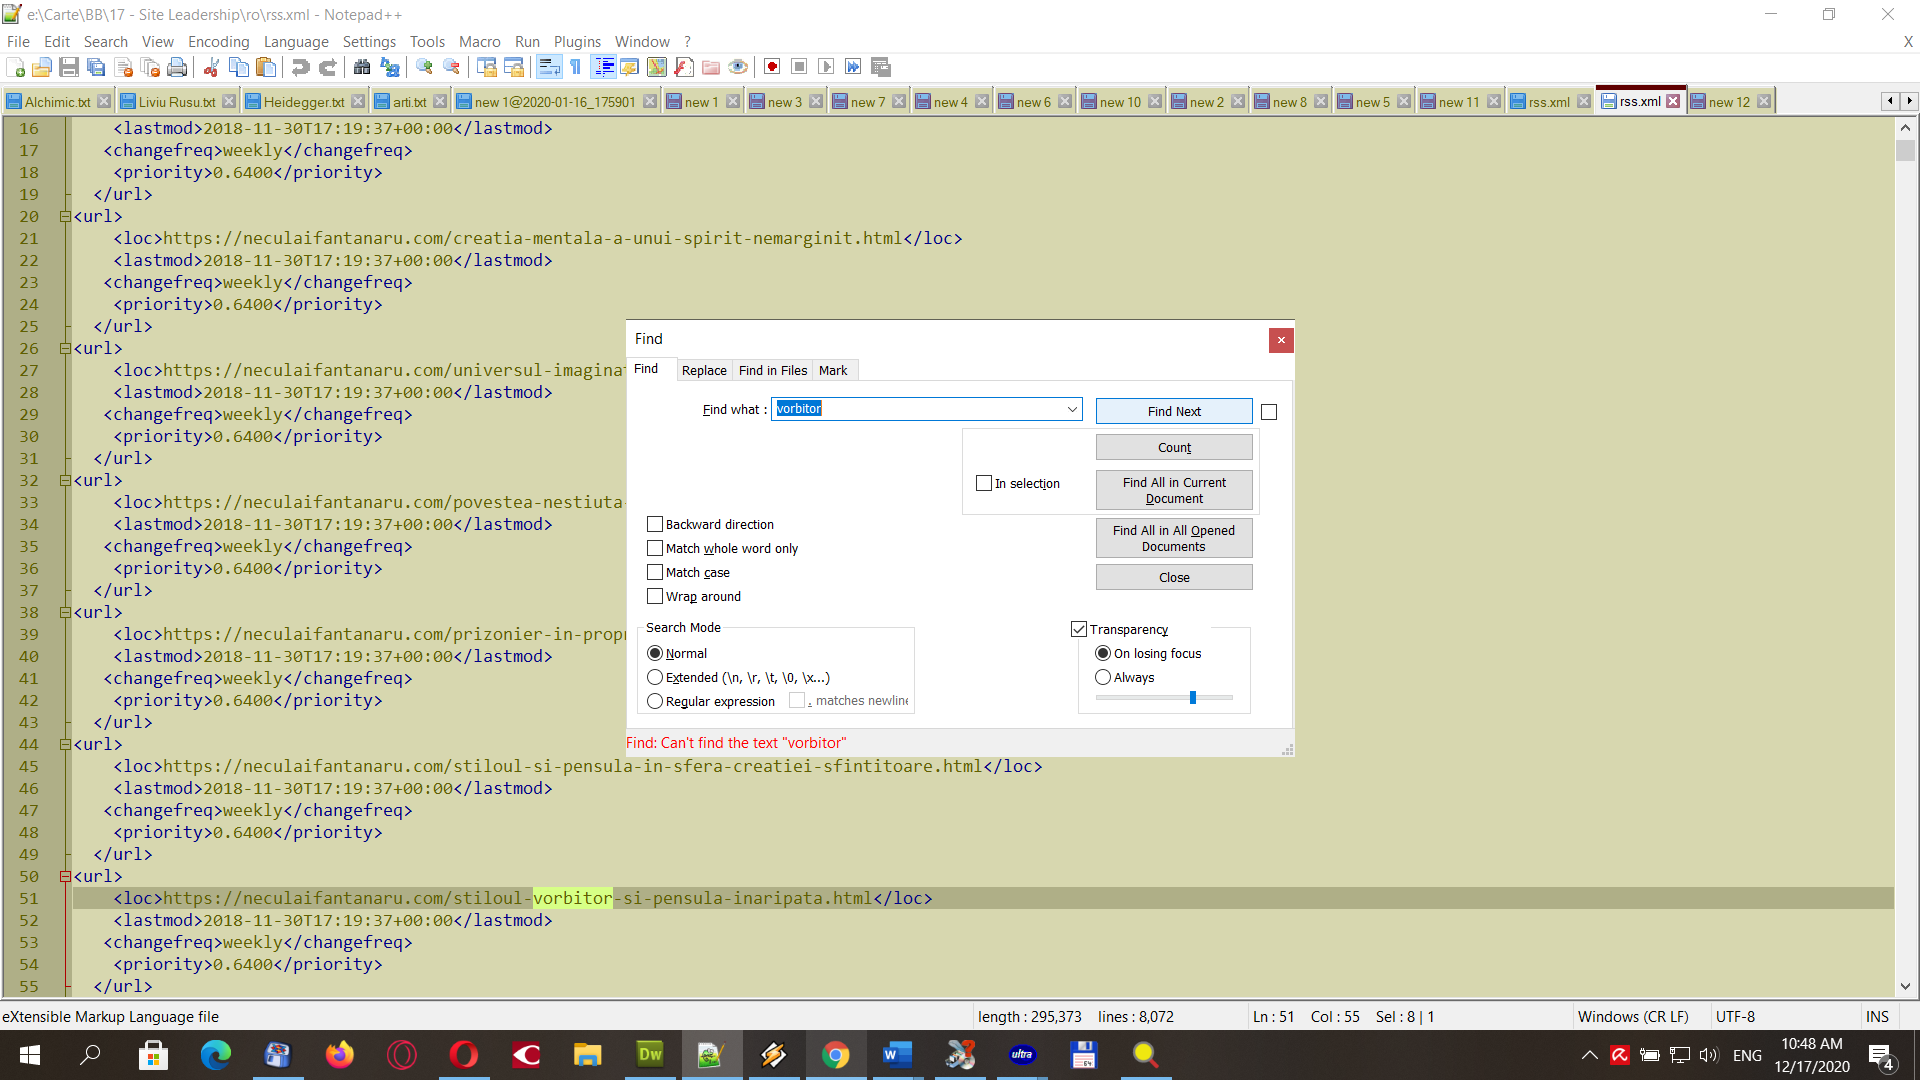
Task: Click the Count button
Action: pos(1174,447)
